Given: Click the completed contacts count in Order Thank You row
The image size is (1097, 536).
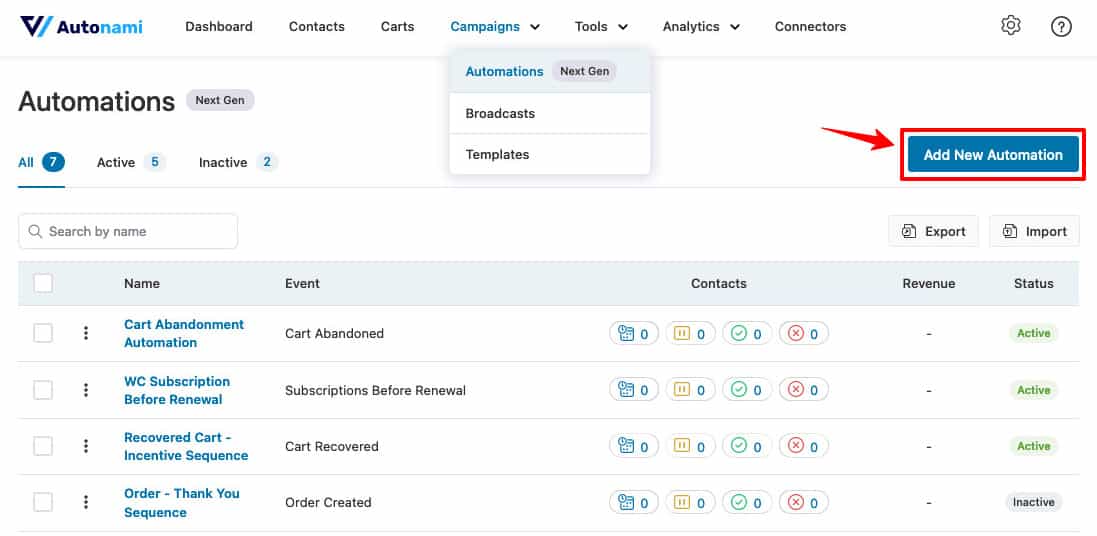Looking at the screenshot, I should pos(746,502).
